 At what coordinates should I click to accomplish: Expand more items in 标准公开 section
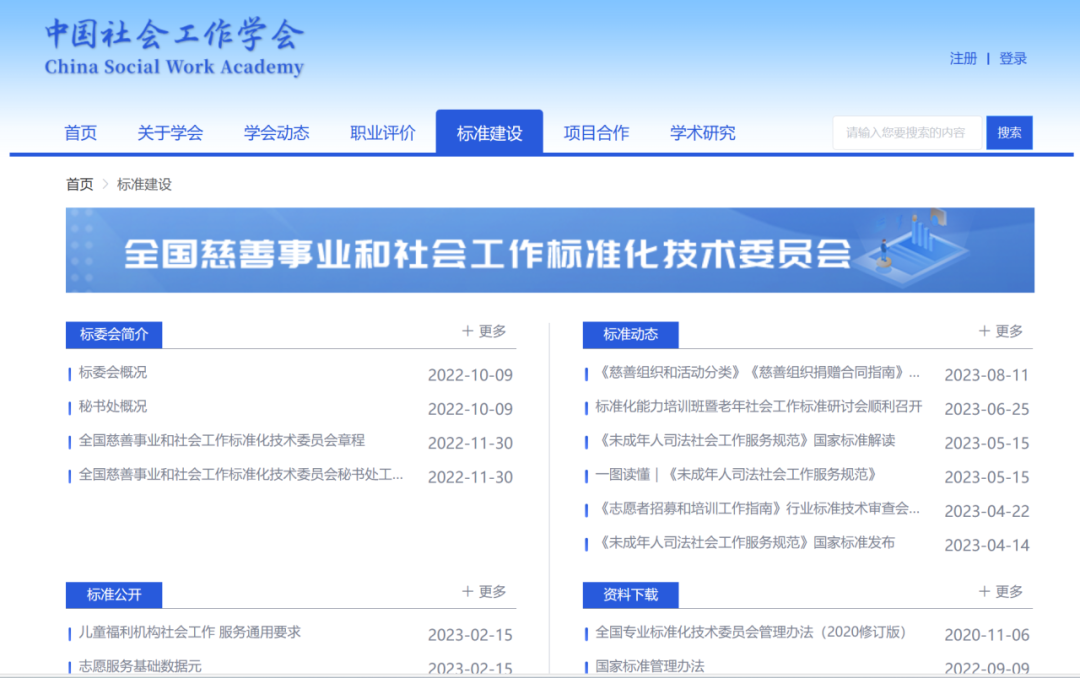point(484,591)
